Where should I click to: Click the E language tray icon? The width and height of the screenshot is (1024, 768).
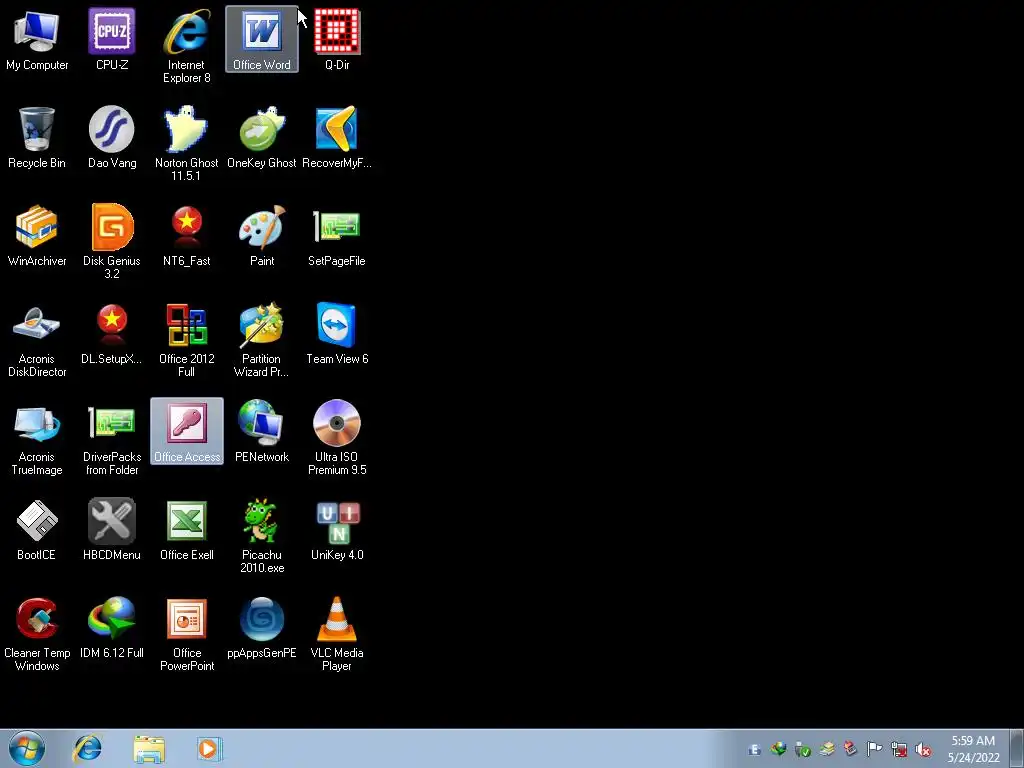click(754, 750)
